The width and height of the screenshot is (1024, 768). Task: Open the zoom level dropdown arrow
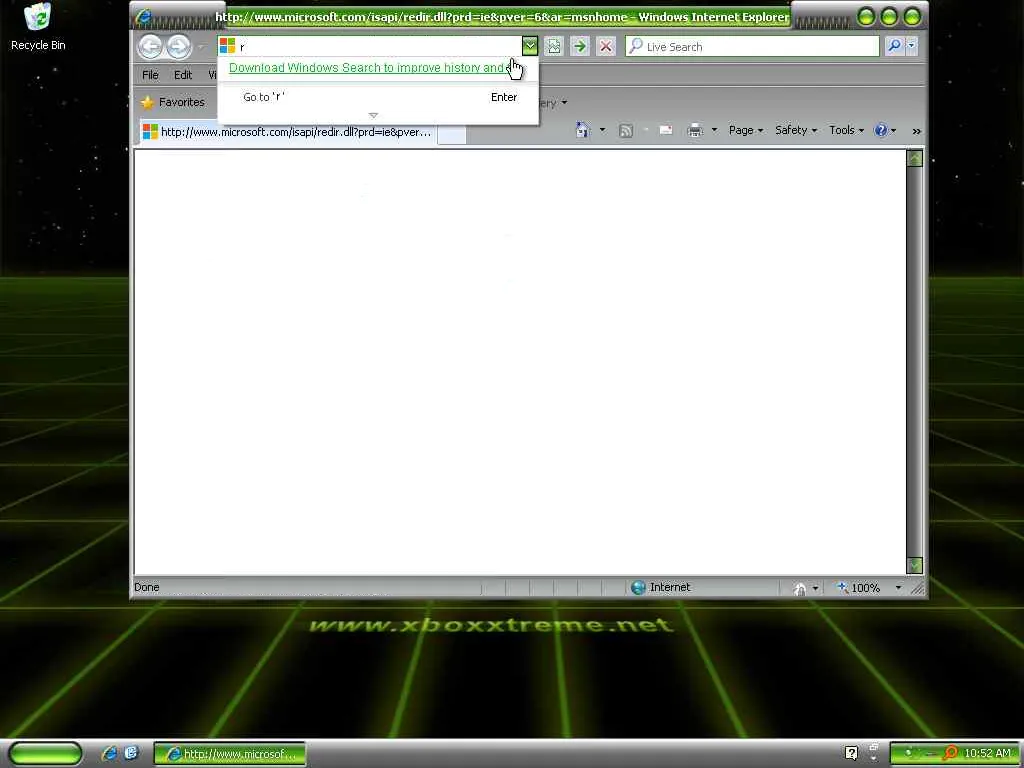pyautogui.click(x=898, y=588)
